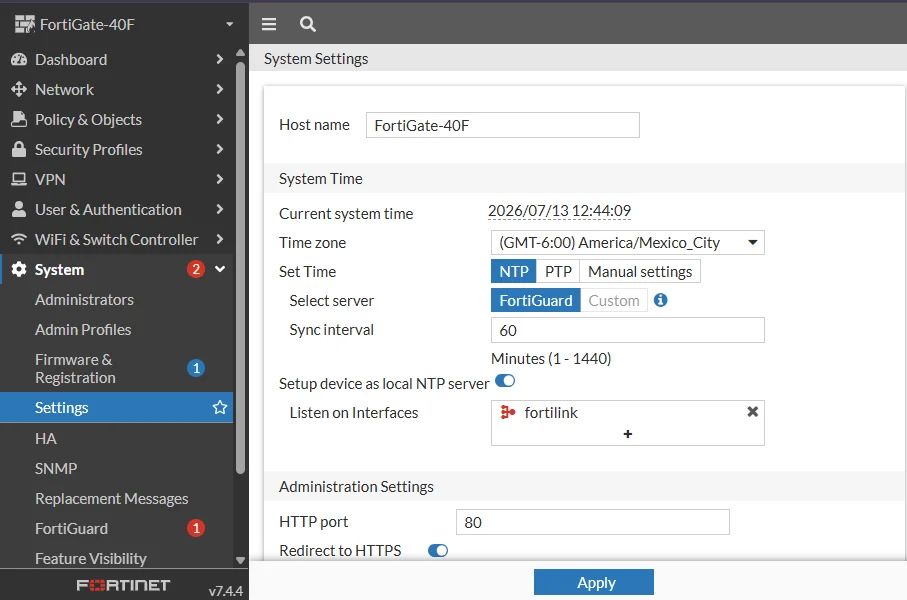
Task: Collapse the System menu chevron
Action: 220,269
